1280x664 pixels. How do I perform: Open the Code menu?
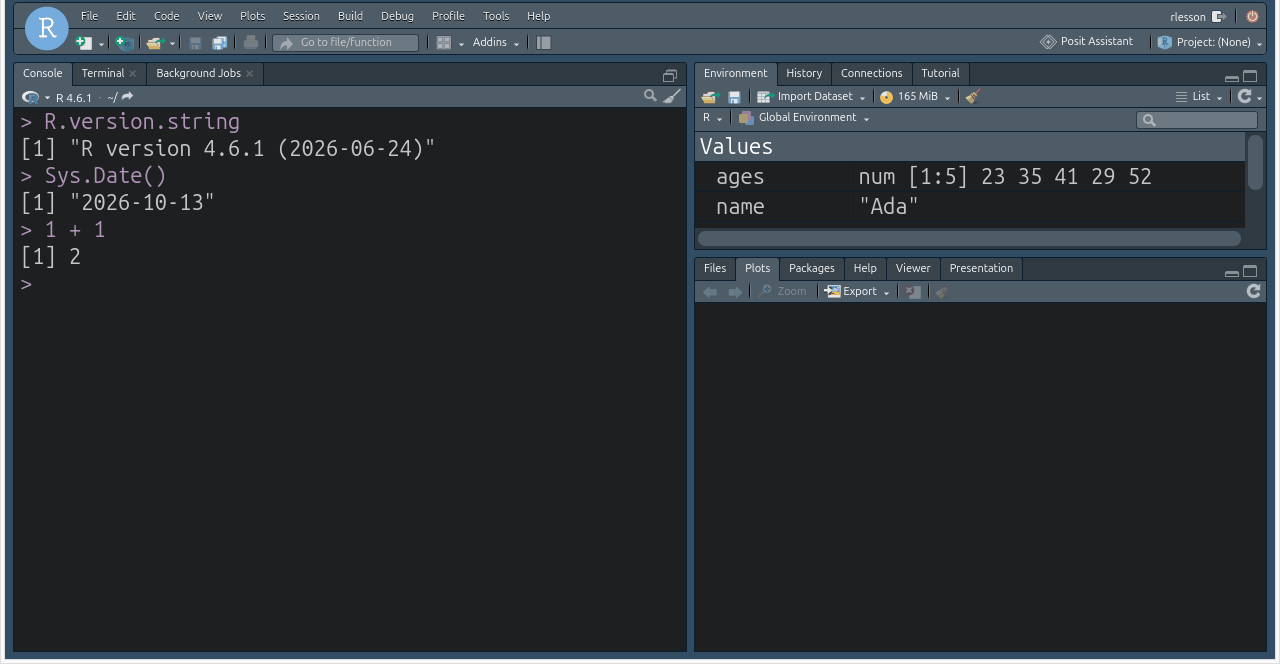coord(167,16)
